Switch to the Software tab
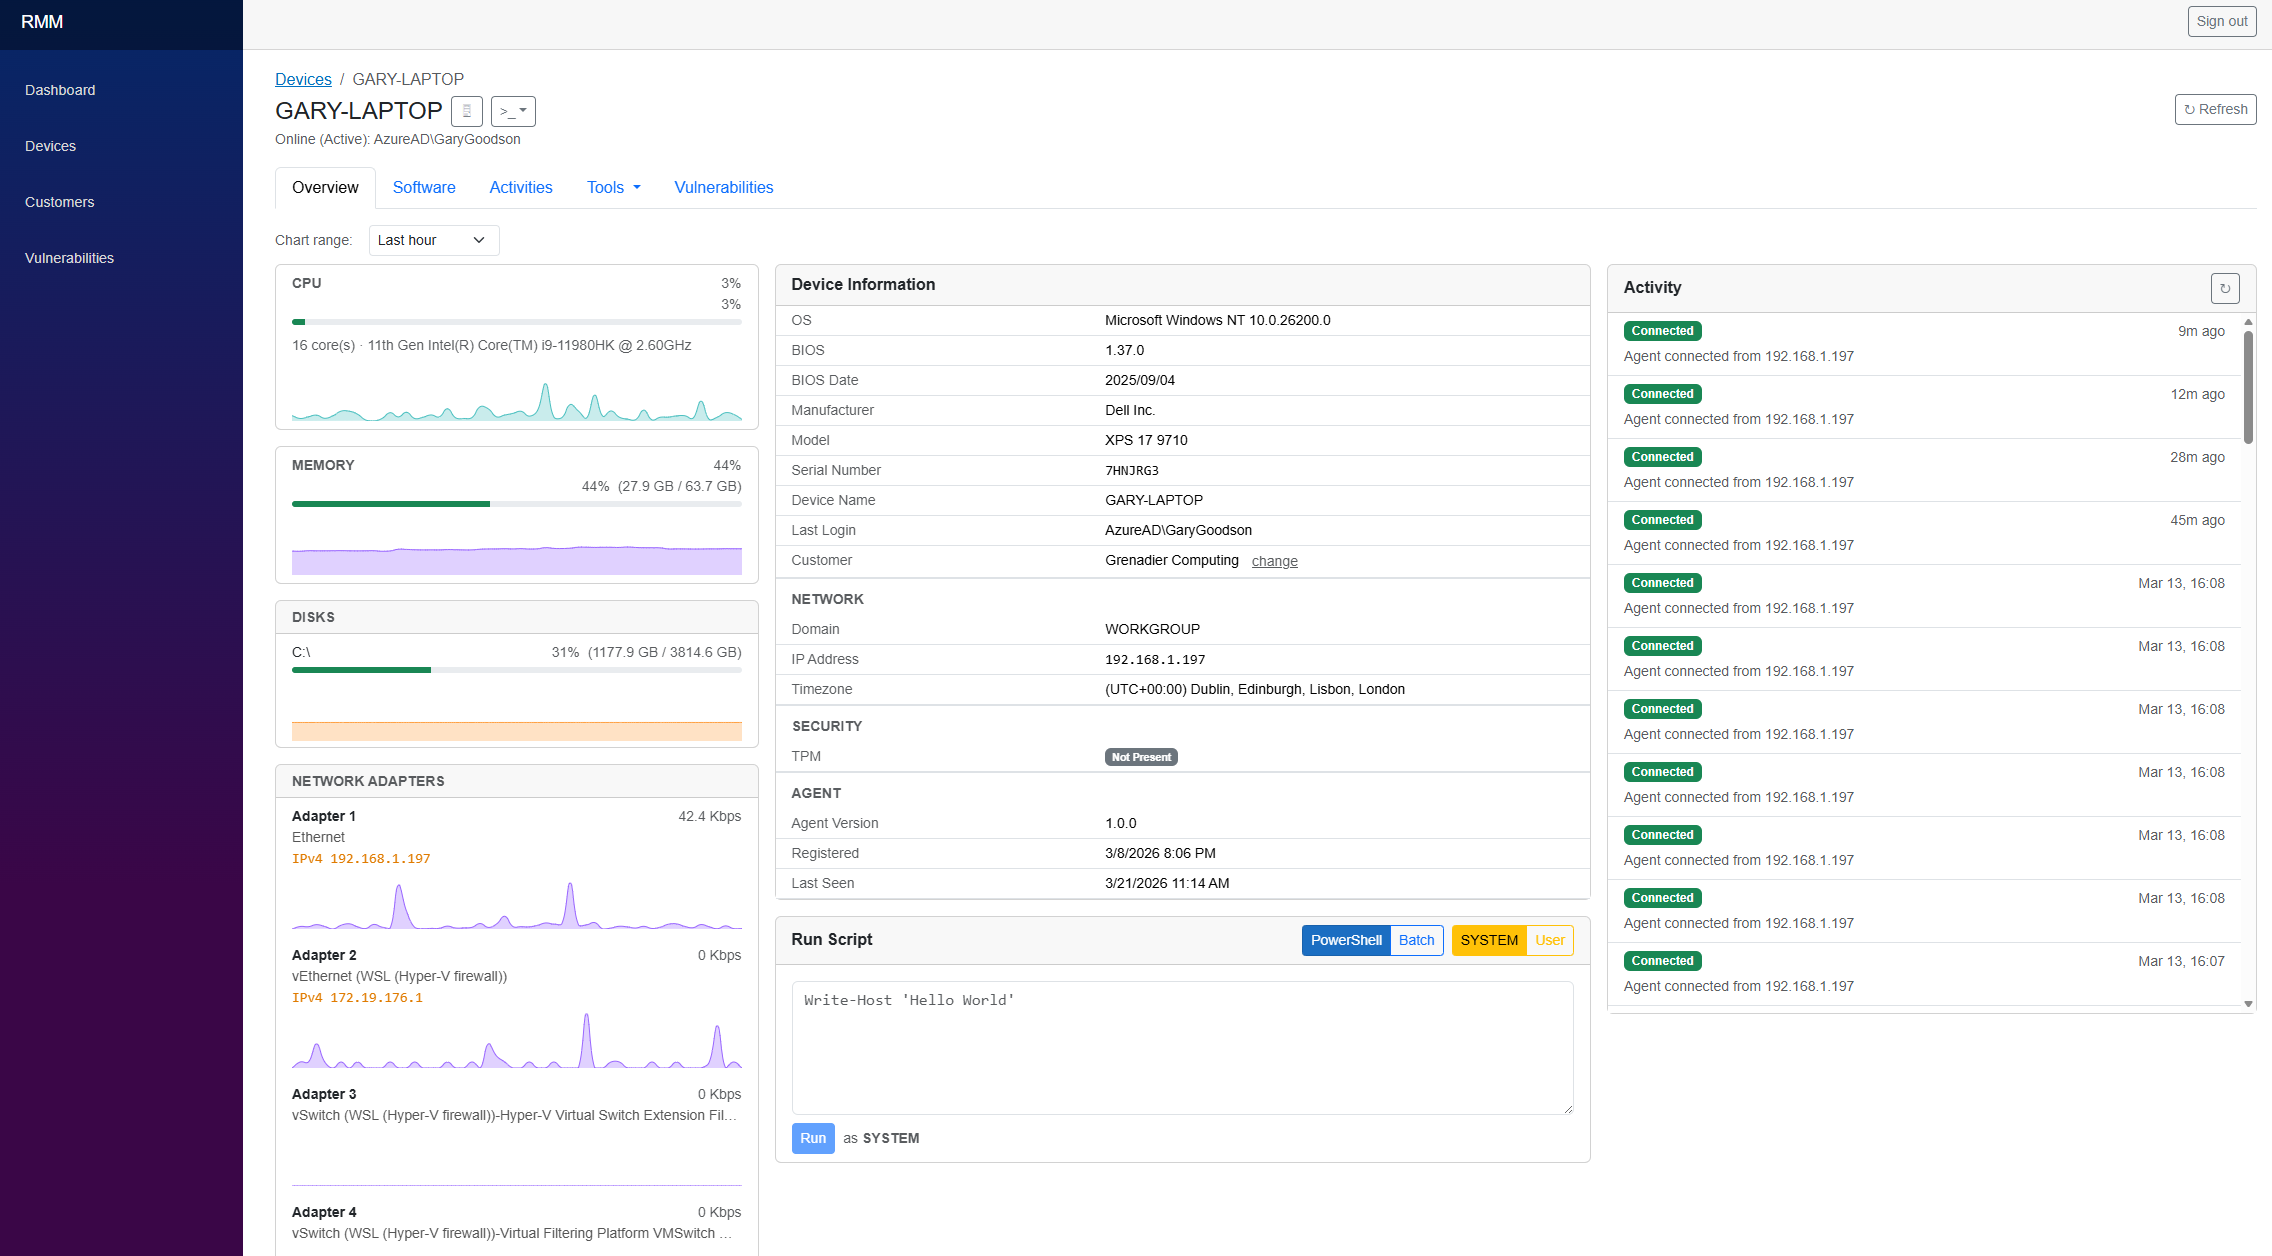This screenshot has width=2272, height=1256. (424, 187)
